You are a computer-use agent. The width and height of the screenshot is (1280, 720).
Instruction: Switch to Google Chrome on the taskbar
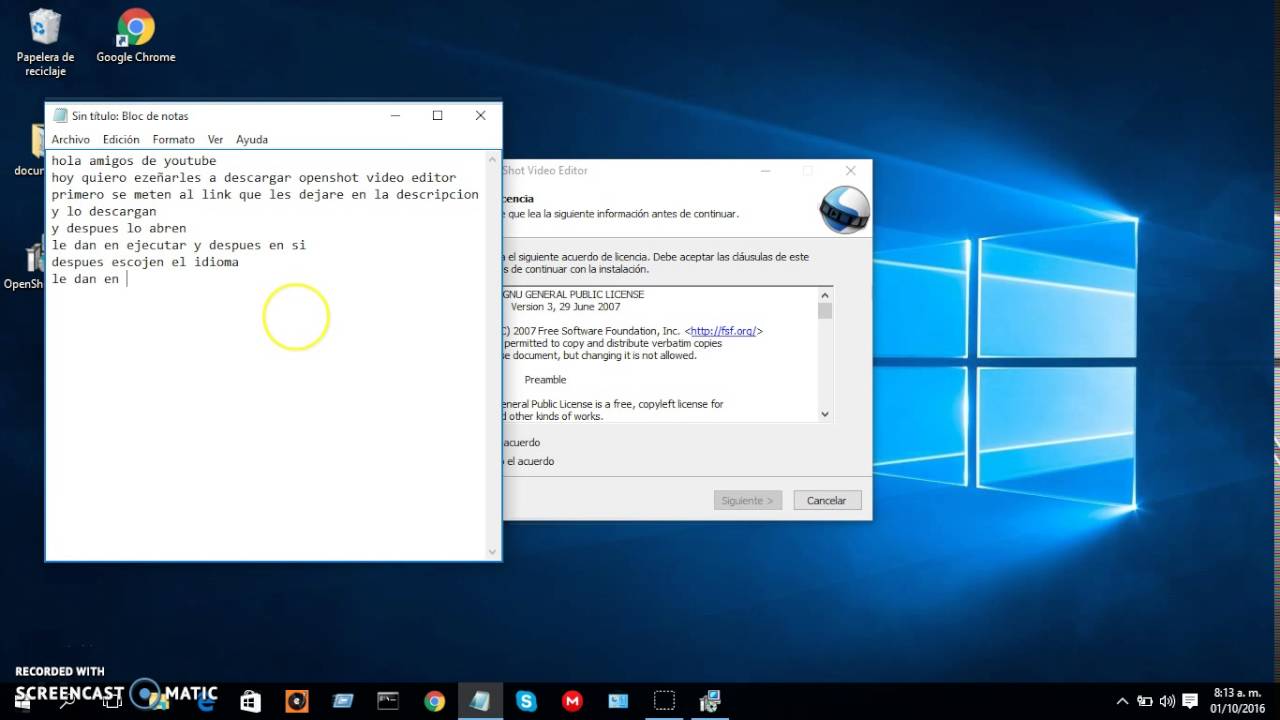tap(434, 700)
